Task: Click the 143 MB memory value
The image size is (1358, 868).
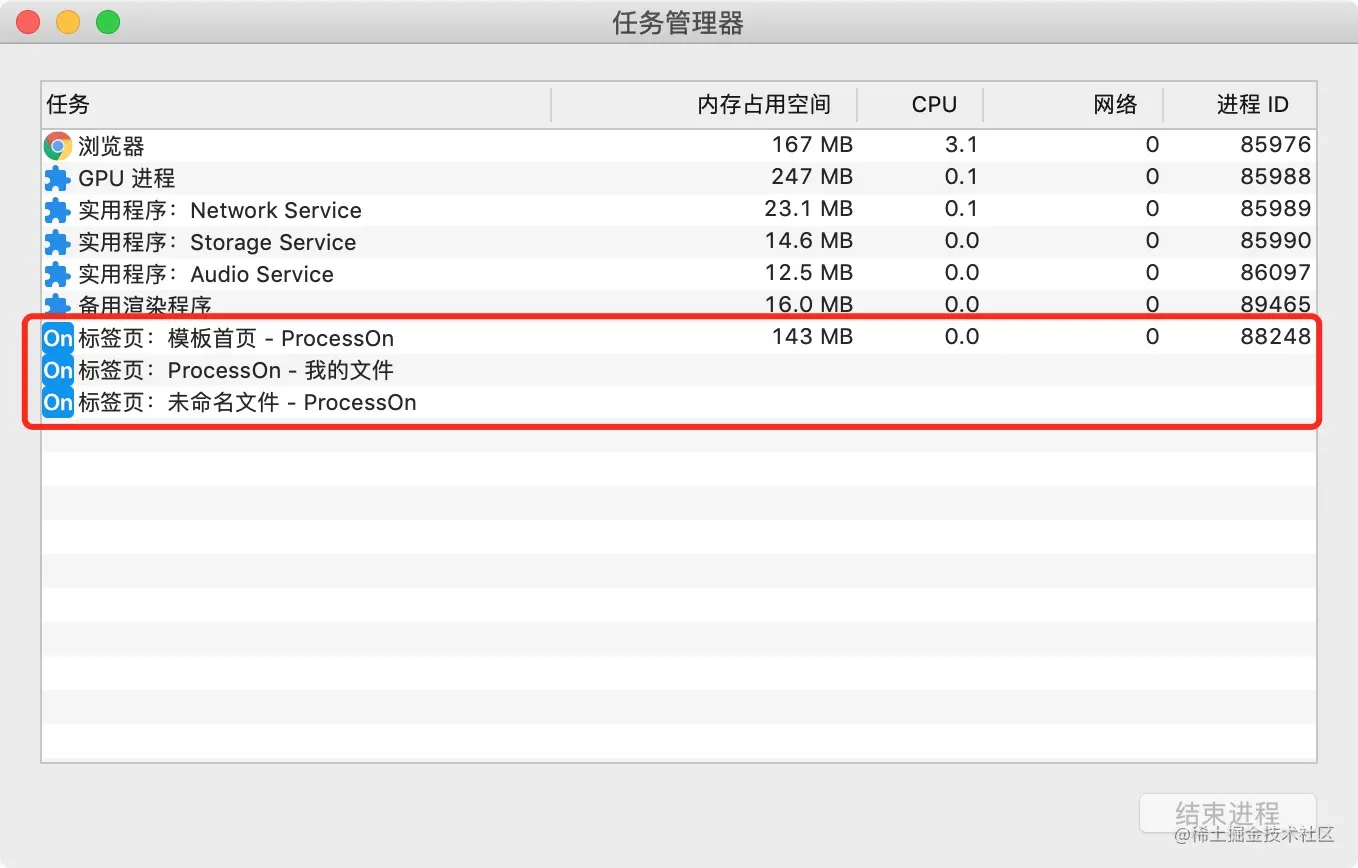Action: point(812,337)
